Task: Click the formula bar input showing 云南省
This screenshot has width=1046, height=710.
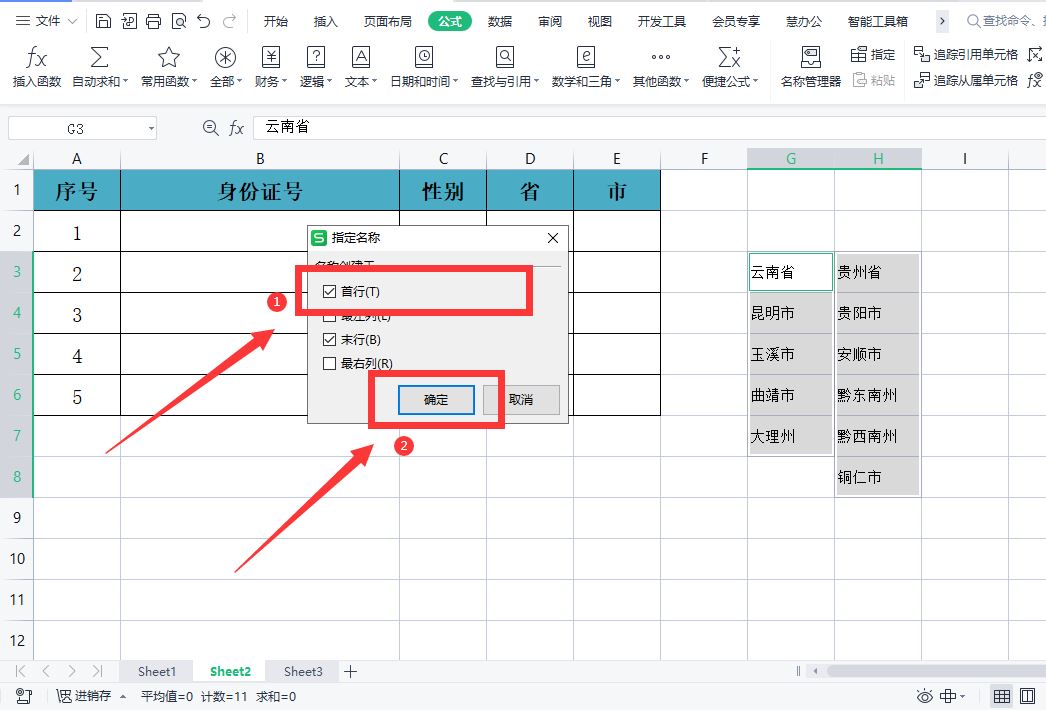Action: (x=649, y=127)
